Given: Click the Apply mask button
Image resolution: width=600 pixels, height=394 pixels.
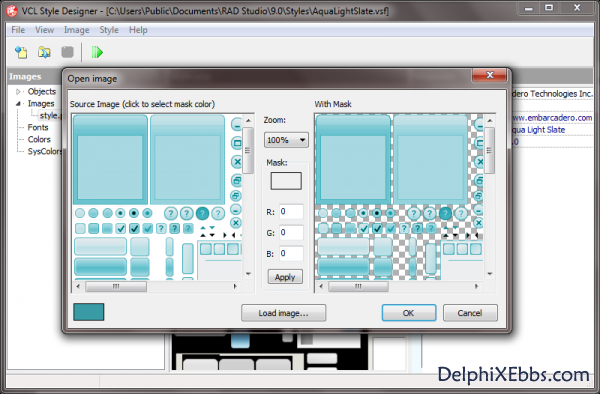Looking at the screenshot, I should (x=285, y=277).
